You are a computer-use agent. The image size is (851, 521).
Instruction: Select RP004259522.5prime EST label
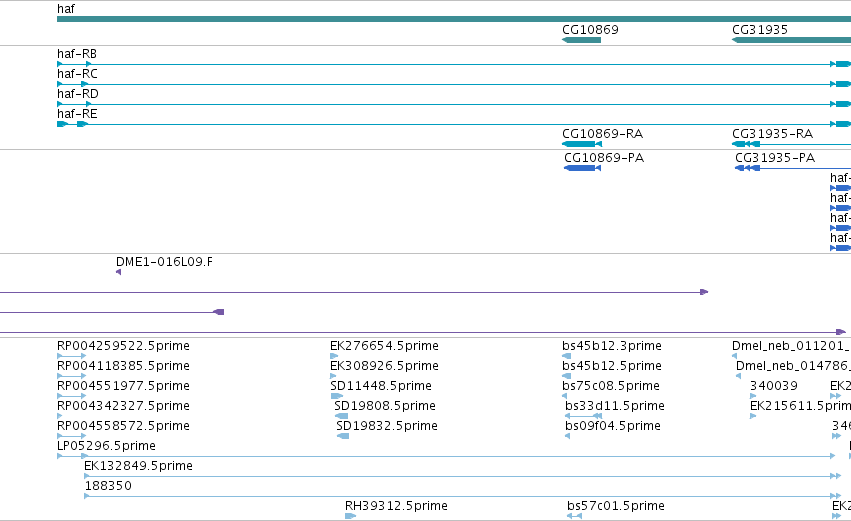(x=123, y=346)
